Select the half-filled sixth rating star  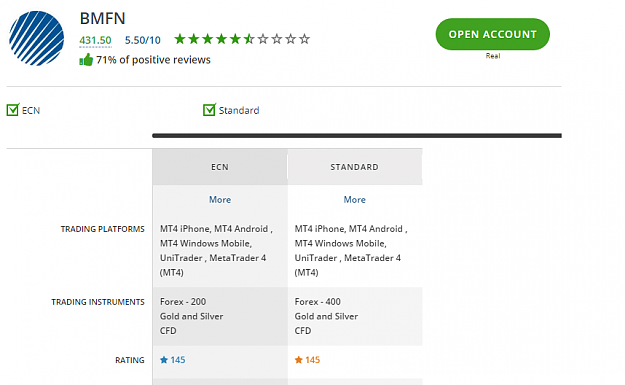click(249, 39)
